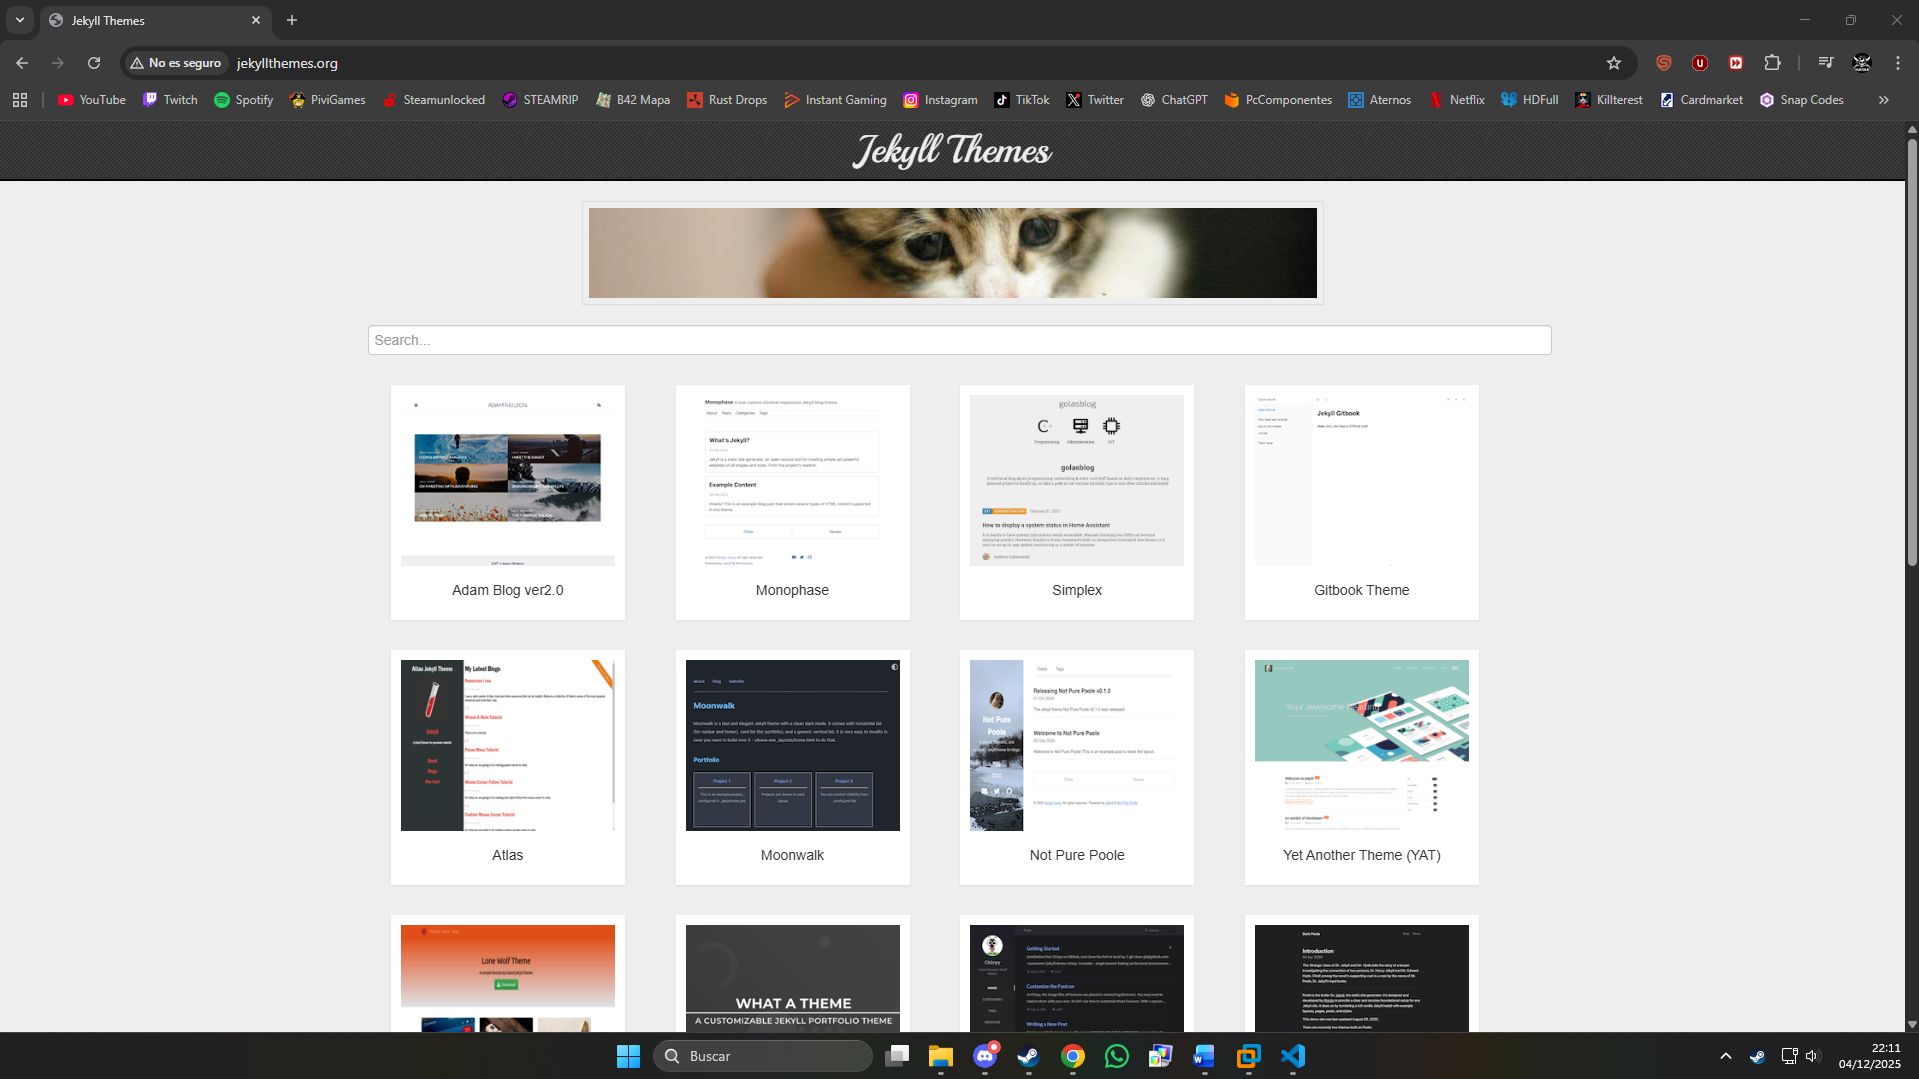Open the Moonwalk theme link
This screenshot has height=1079, width=1919.
pyautogui.click(x=791, y=855)
